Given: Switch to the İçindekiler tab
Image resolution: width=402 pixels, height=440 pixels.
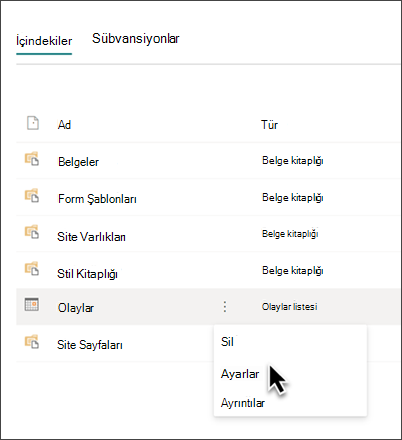Looking at the screenshot, I should [44, 41].
